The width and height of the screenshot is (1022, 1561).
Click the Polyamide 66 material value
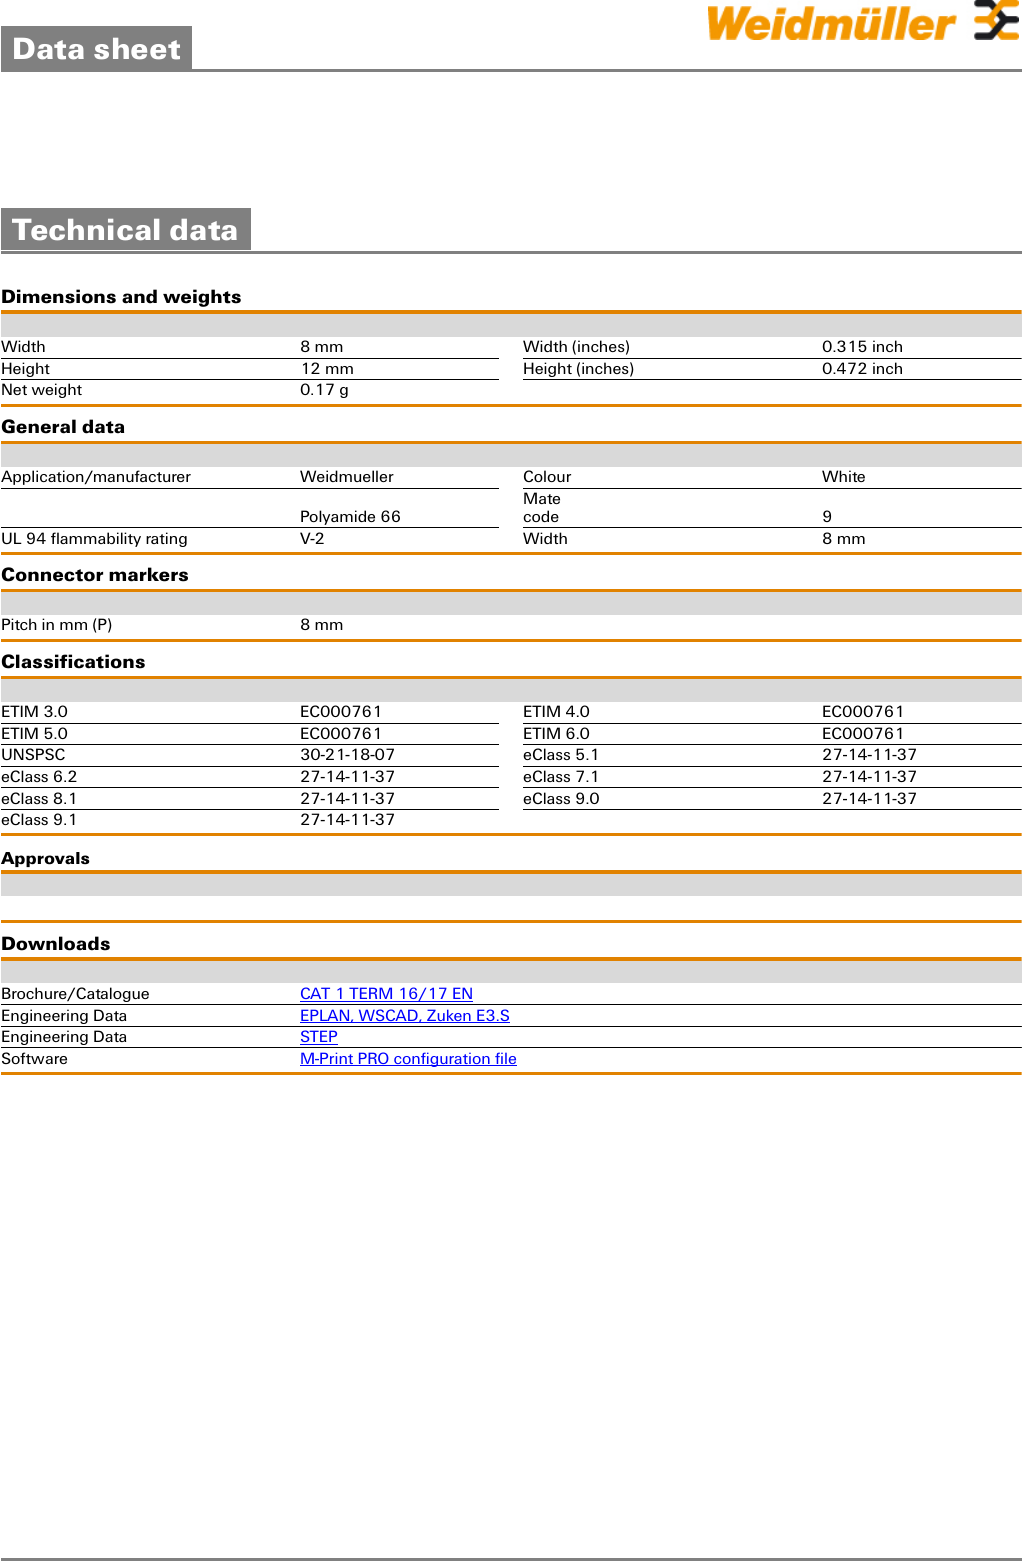(350, 517)
